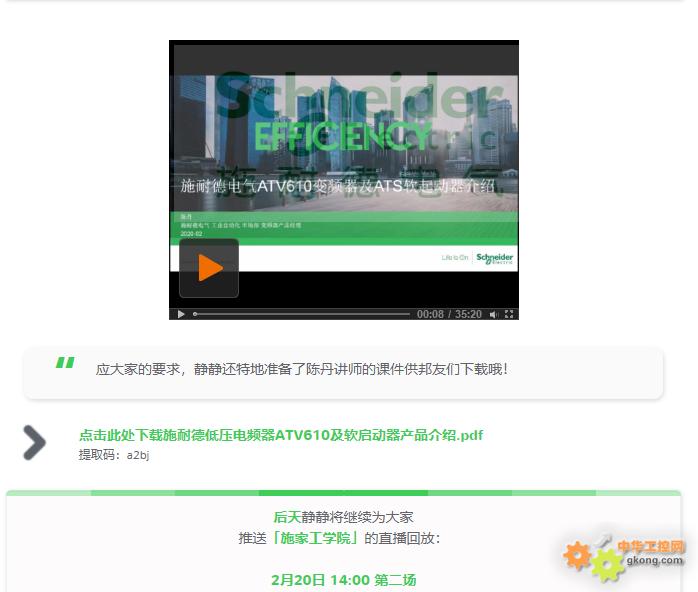Enter fullscreen mode on the video player
Viewport: 698px width, 592px height.
pyautogui.click(x=509, y=314)
